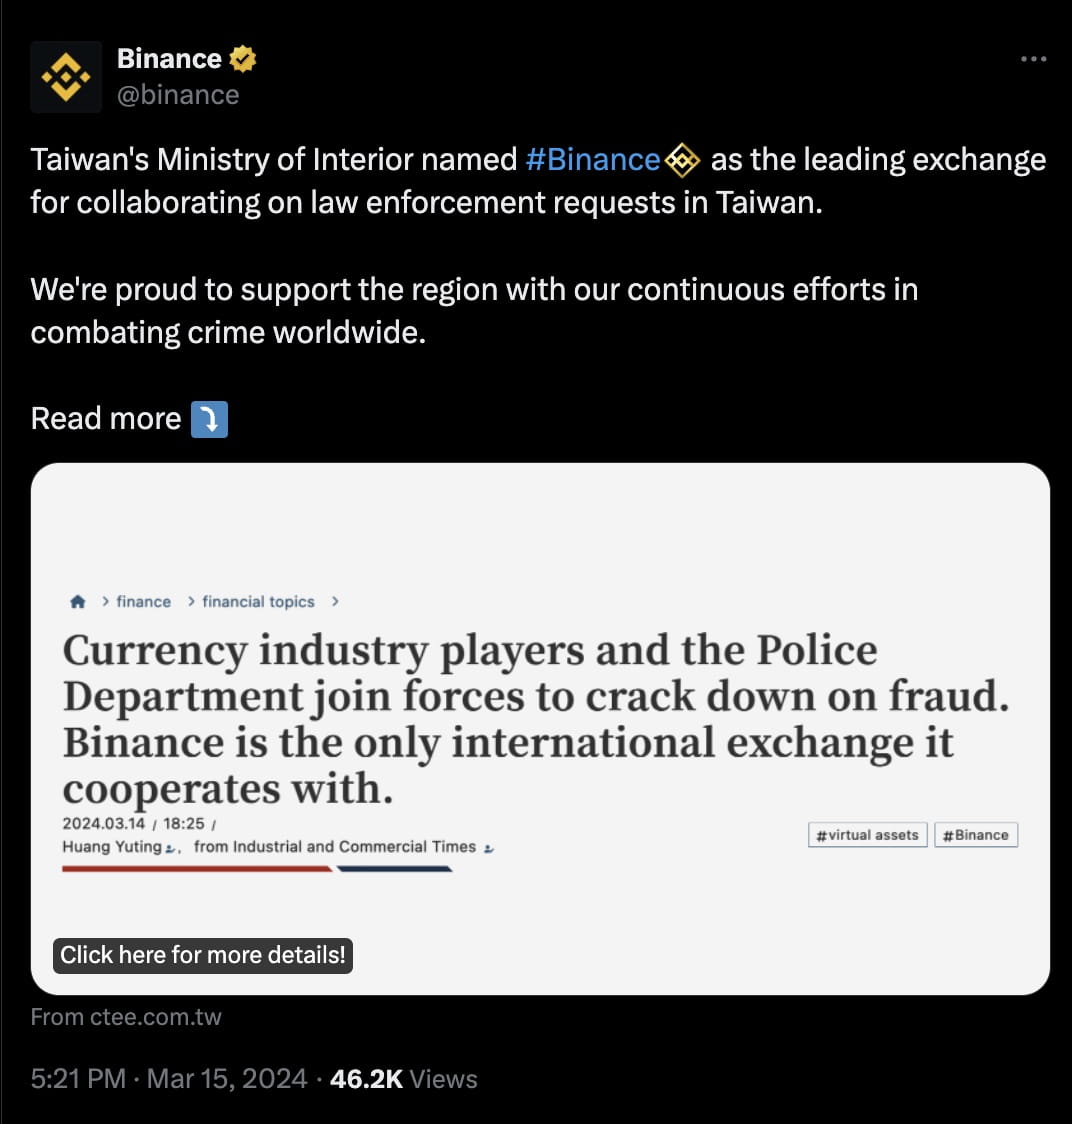The image size is (1072, 1124).
Task: Select the finance breadcrumb item
Action: click(x=143, y=602)
